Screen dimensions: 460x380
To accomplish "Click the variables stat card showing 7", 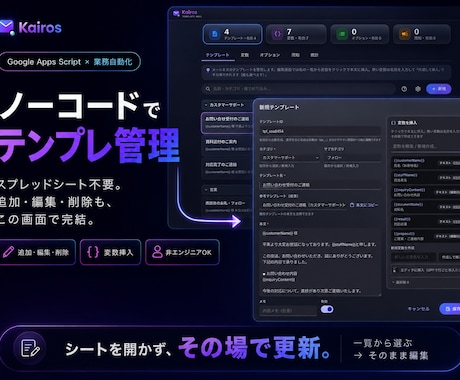I will [296, 34].
